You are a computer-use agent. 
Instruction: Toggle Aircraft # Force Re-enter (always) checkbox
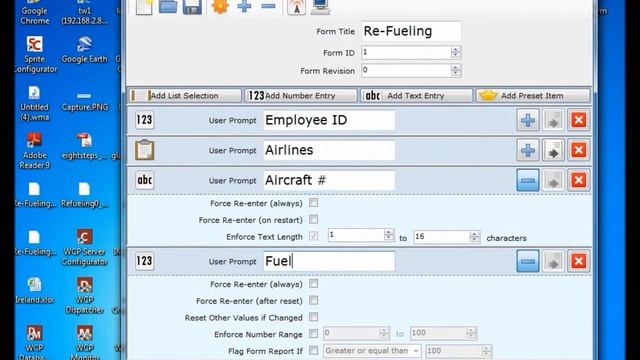(x=313, y=203)
